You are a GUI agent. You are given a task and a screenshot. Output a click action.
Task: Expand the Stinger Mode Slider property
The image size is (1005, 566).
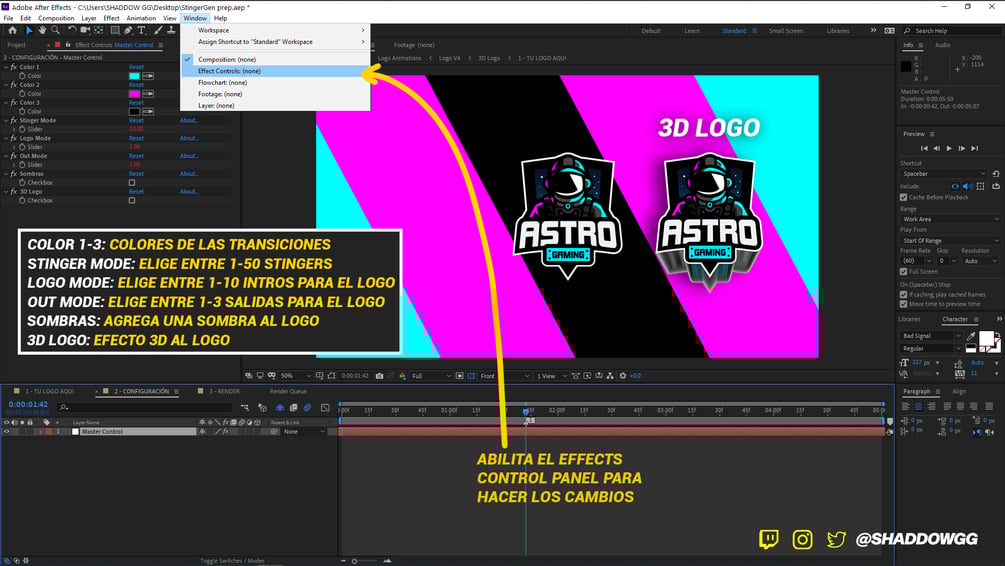tap(13, 129)
